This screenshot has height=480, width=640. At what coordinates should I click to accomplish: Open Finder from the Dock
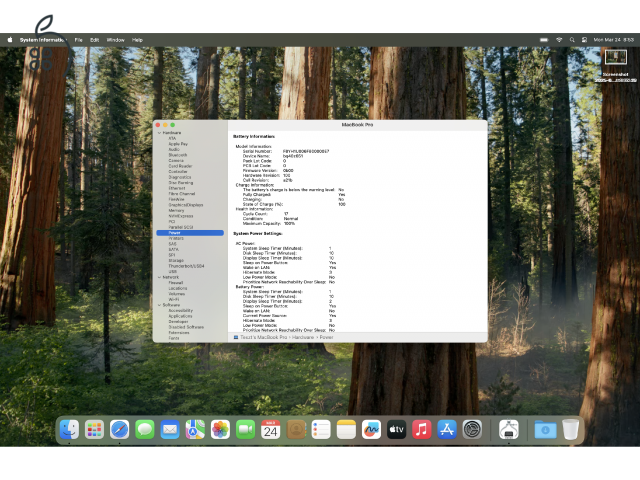pyautogui.click(x=69, y=429)
